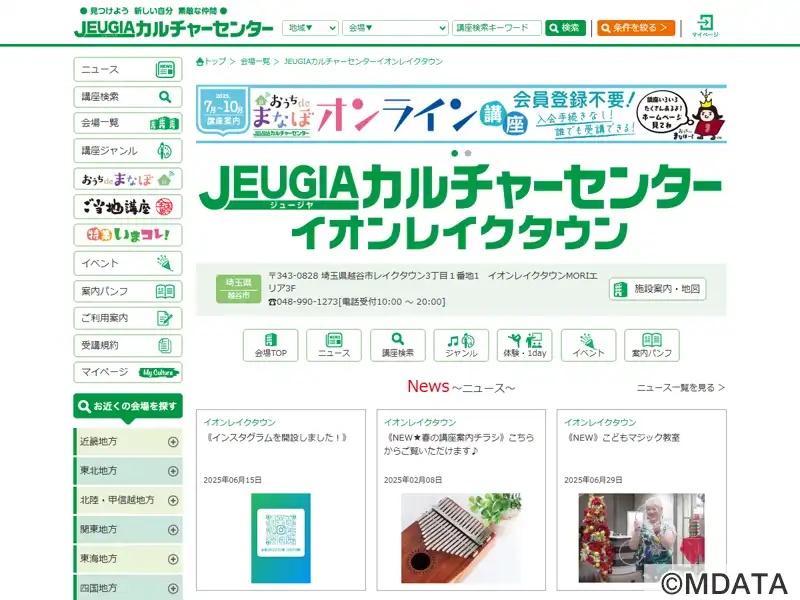The width and height of the screenshot is (800, 600).
Task: Click the JEUGIAカルチャーセンター header logo
Action: pyautogui.click(x=173, y=28)
